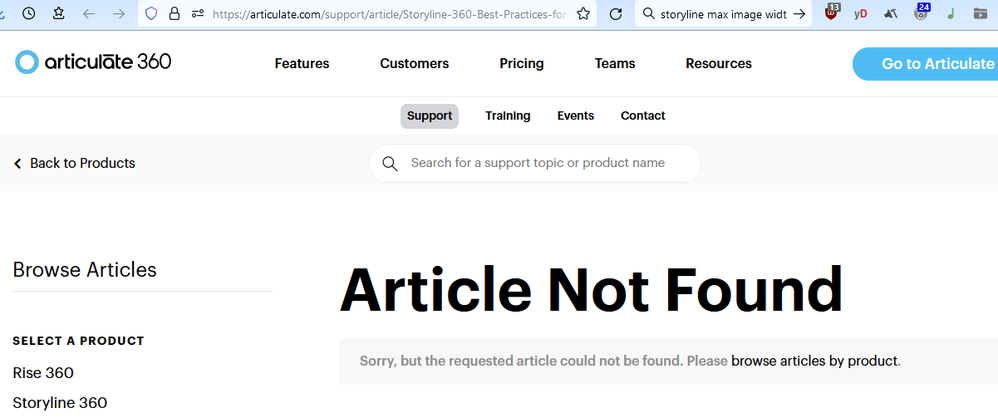The image size is (998, 418).
Task: Click Back to Products link
Action: pos(74,164)
